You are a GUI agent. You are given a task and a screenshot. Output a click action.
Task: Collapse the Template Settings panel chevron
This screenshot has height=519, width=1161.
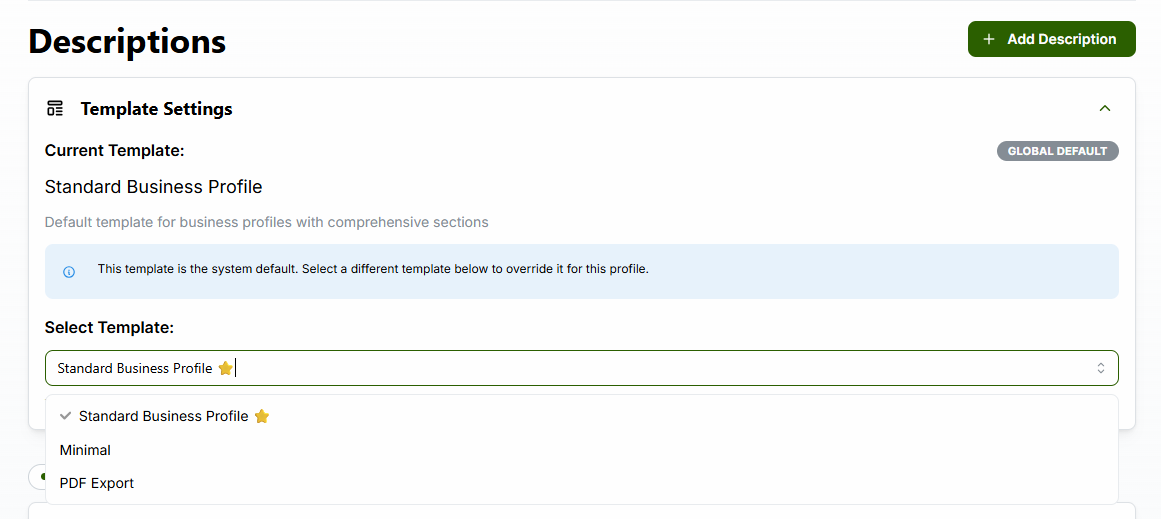1104,108
